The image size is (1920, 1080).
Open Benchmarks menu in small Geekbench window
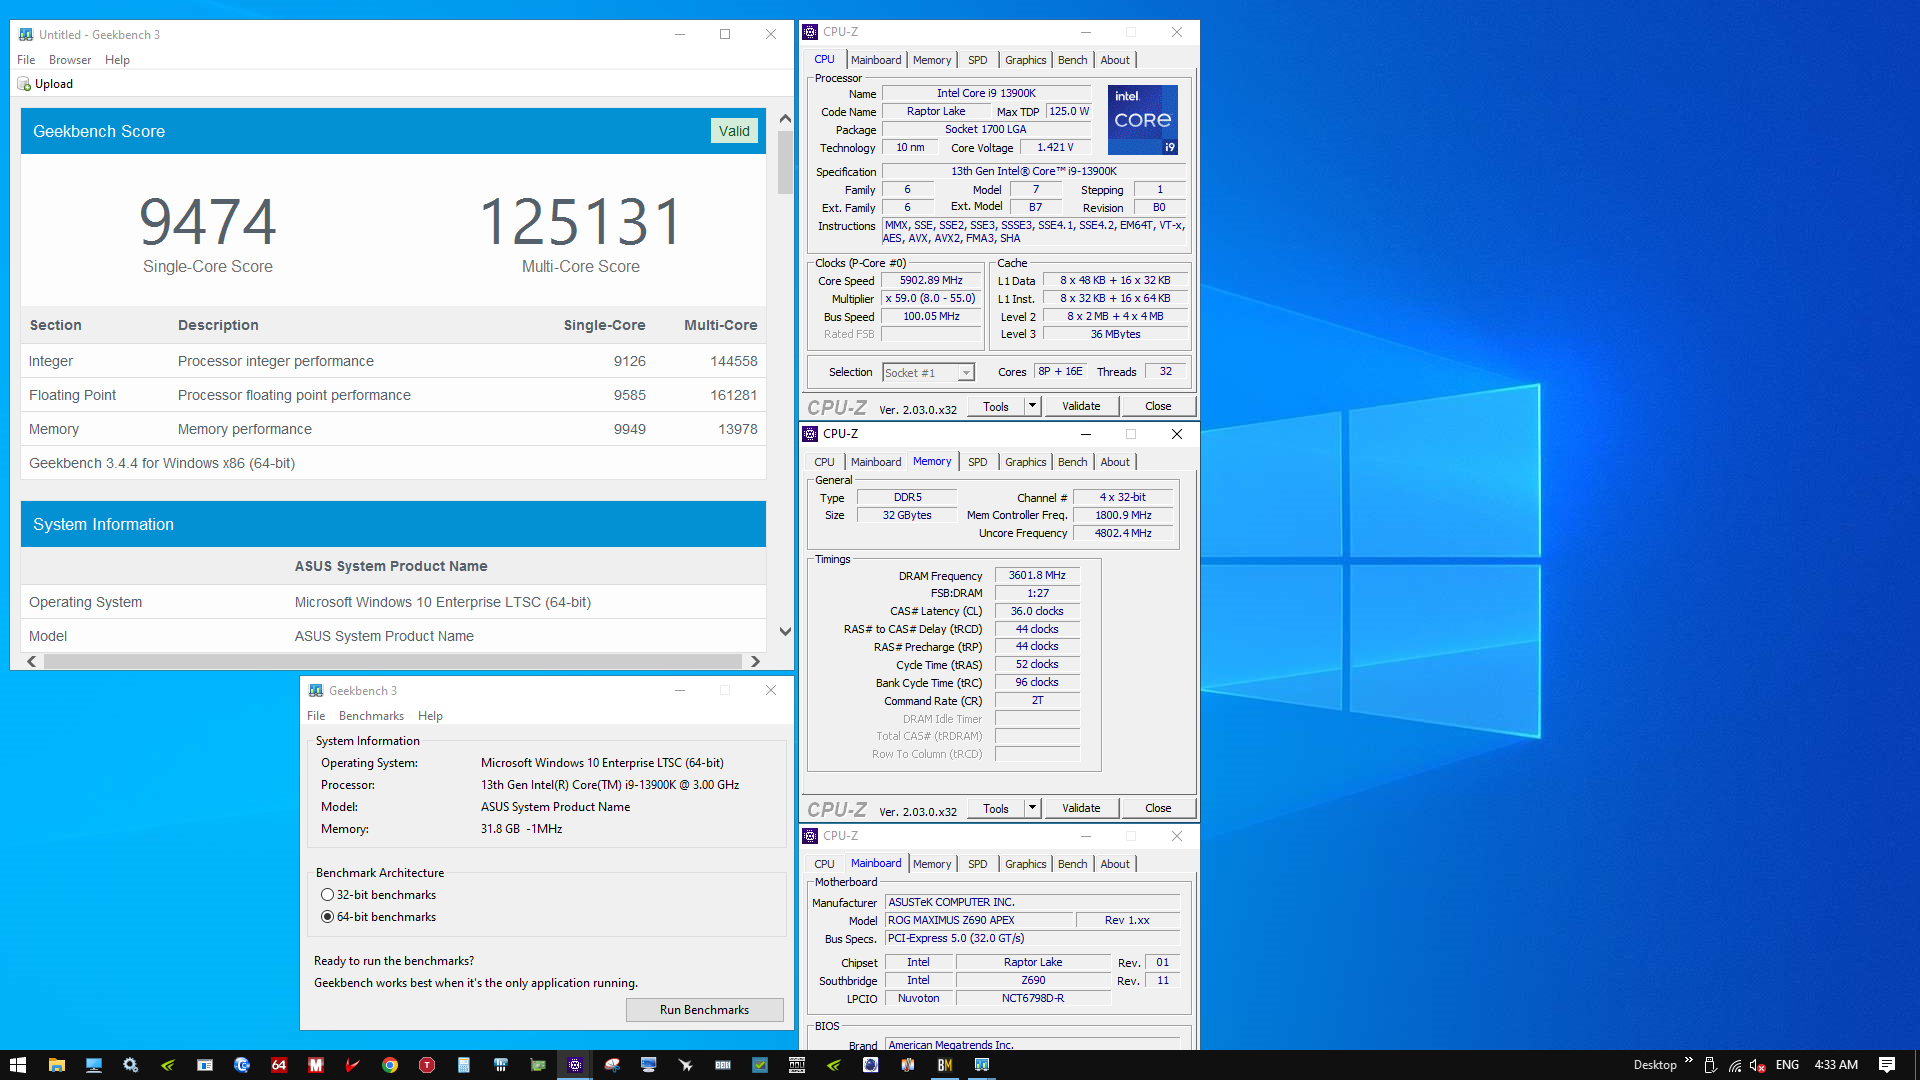pyautogui.click(x=371, y=716)
